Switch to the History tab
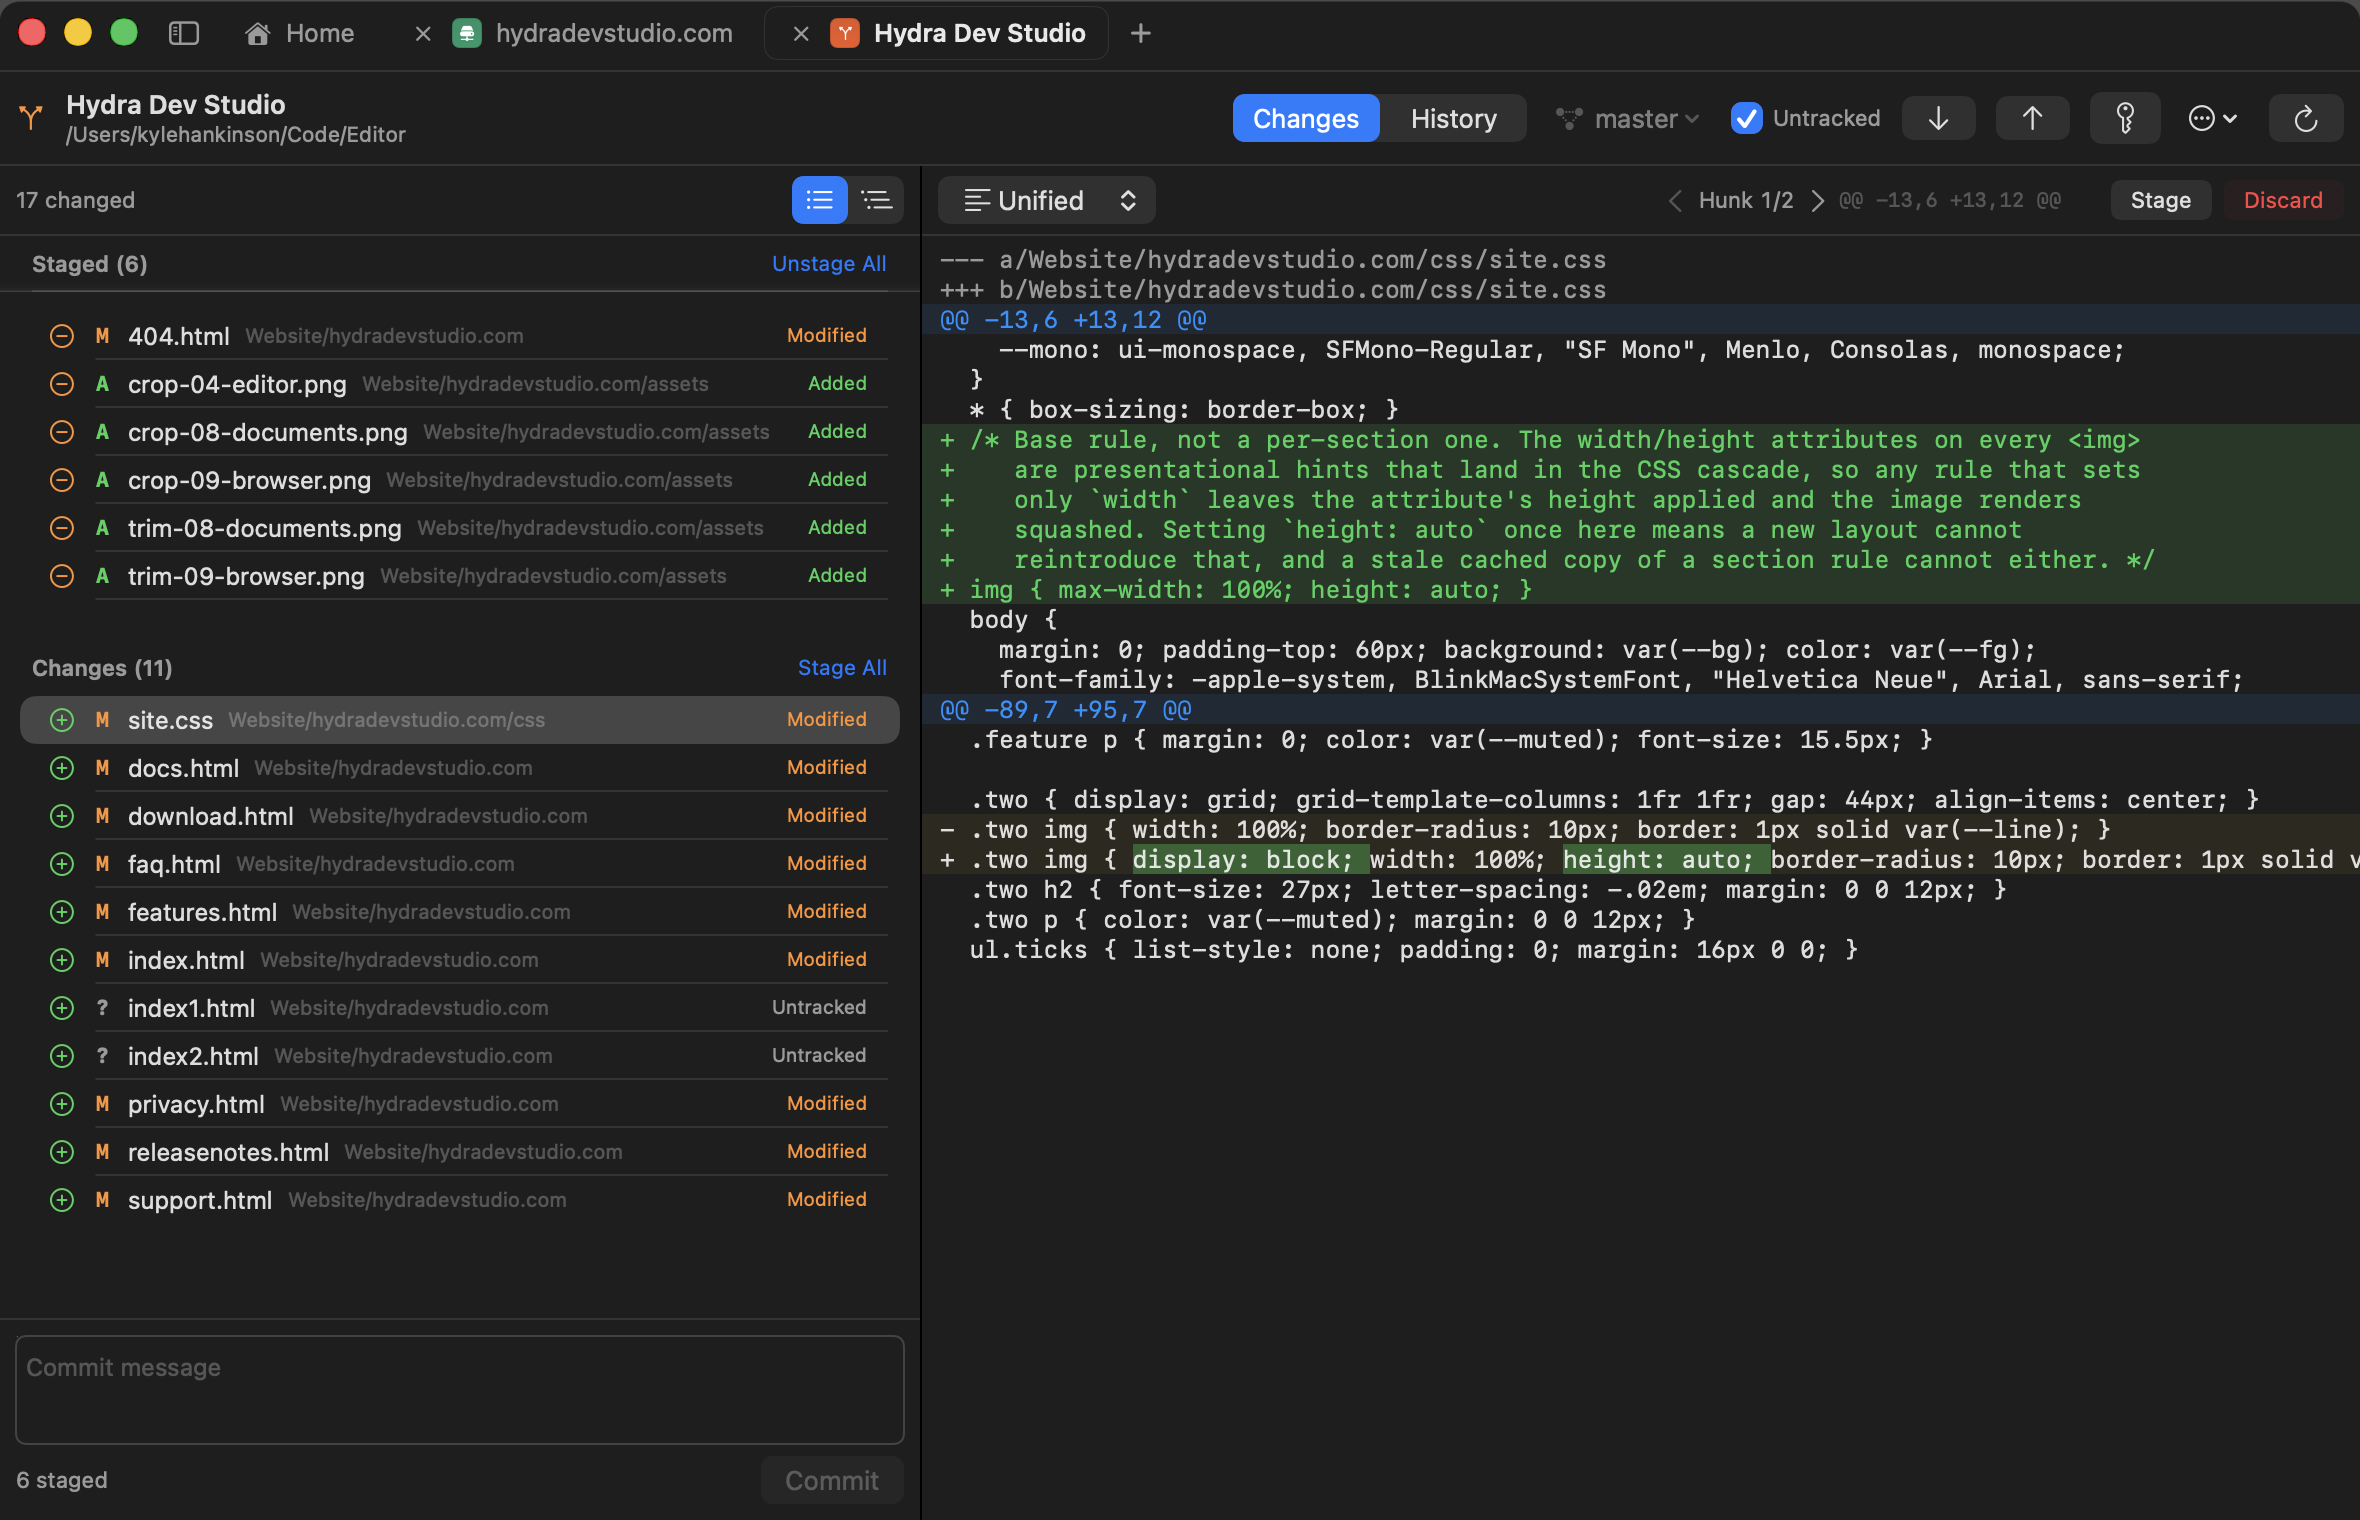Viewport: 2360px width, 1520px height. click(1453, 119)
